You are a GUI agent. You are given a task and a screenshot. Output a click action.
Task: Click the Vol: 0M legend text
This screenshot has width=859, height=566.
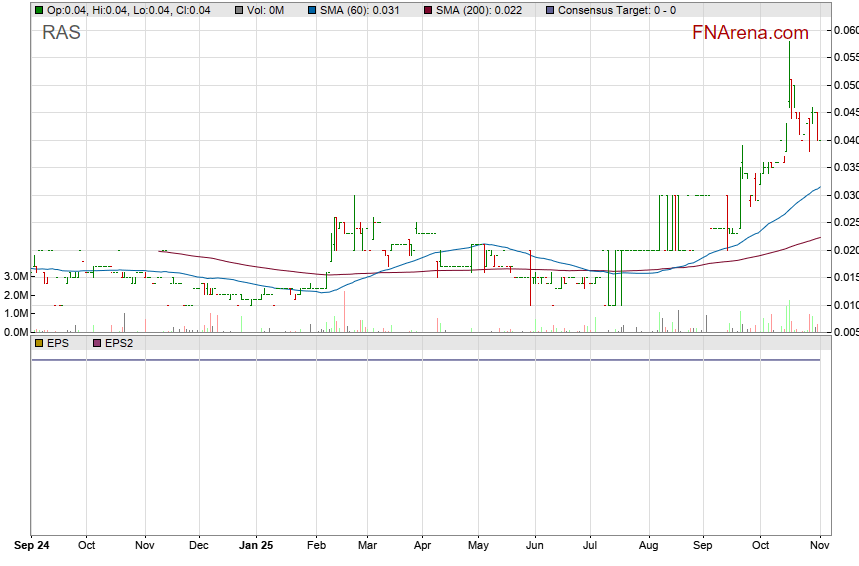coord(265,10)
